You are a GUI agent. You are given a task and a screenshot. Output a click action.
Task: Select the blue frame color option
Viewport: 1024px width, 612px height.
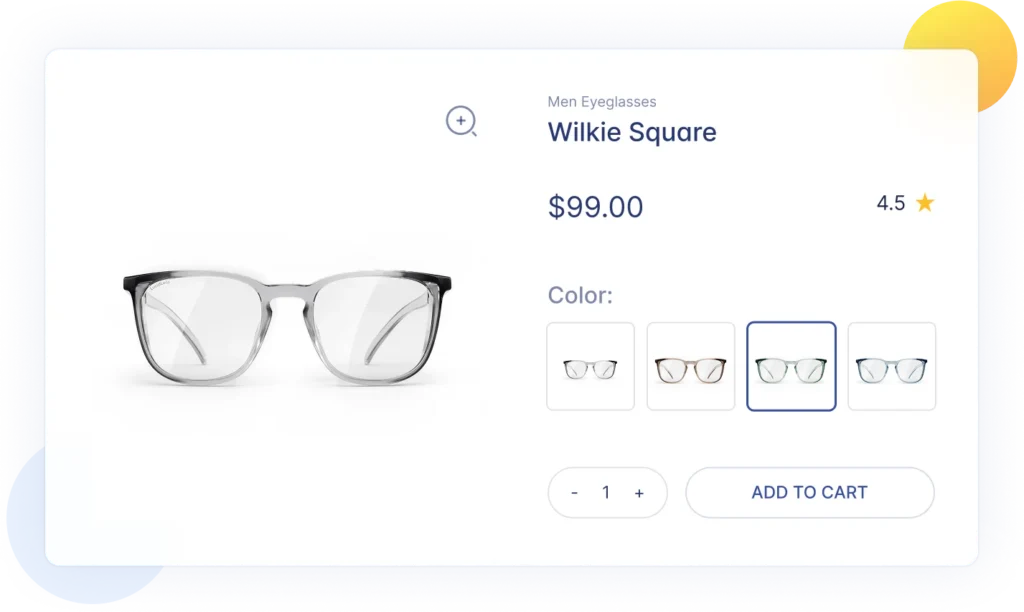pyautogui.click(x=892, y=366)
